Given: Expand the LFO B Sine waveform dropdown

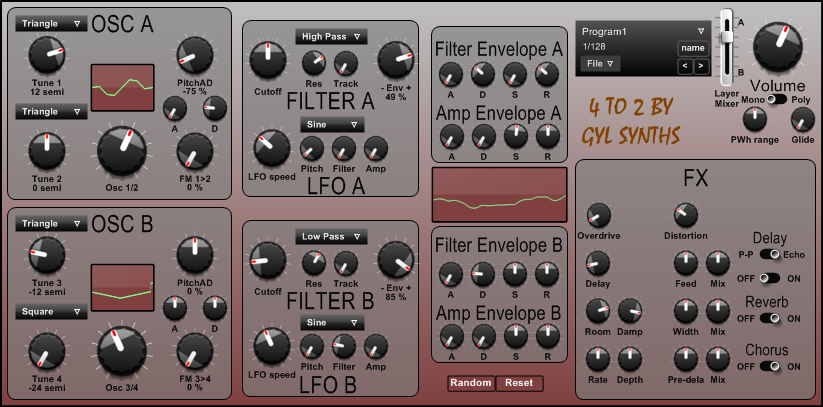Looking at the screenshot, I should click(x=331, y=323).
